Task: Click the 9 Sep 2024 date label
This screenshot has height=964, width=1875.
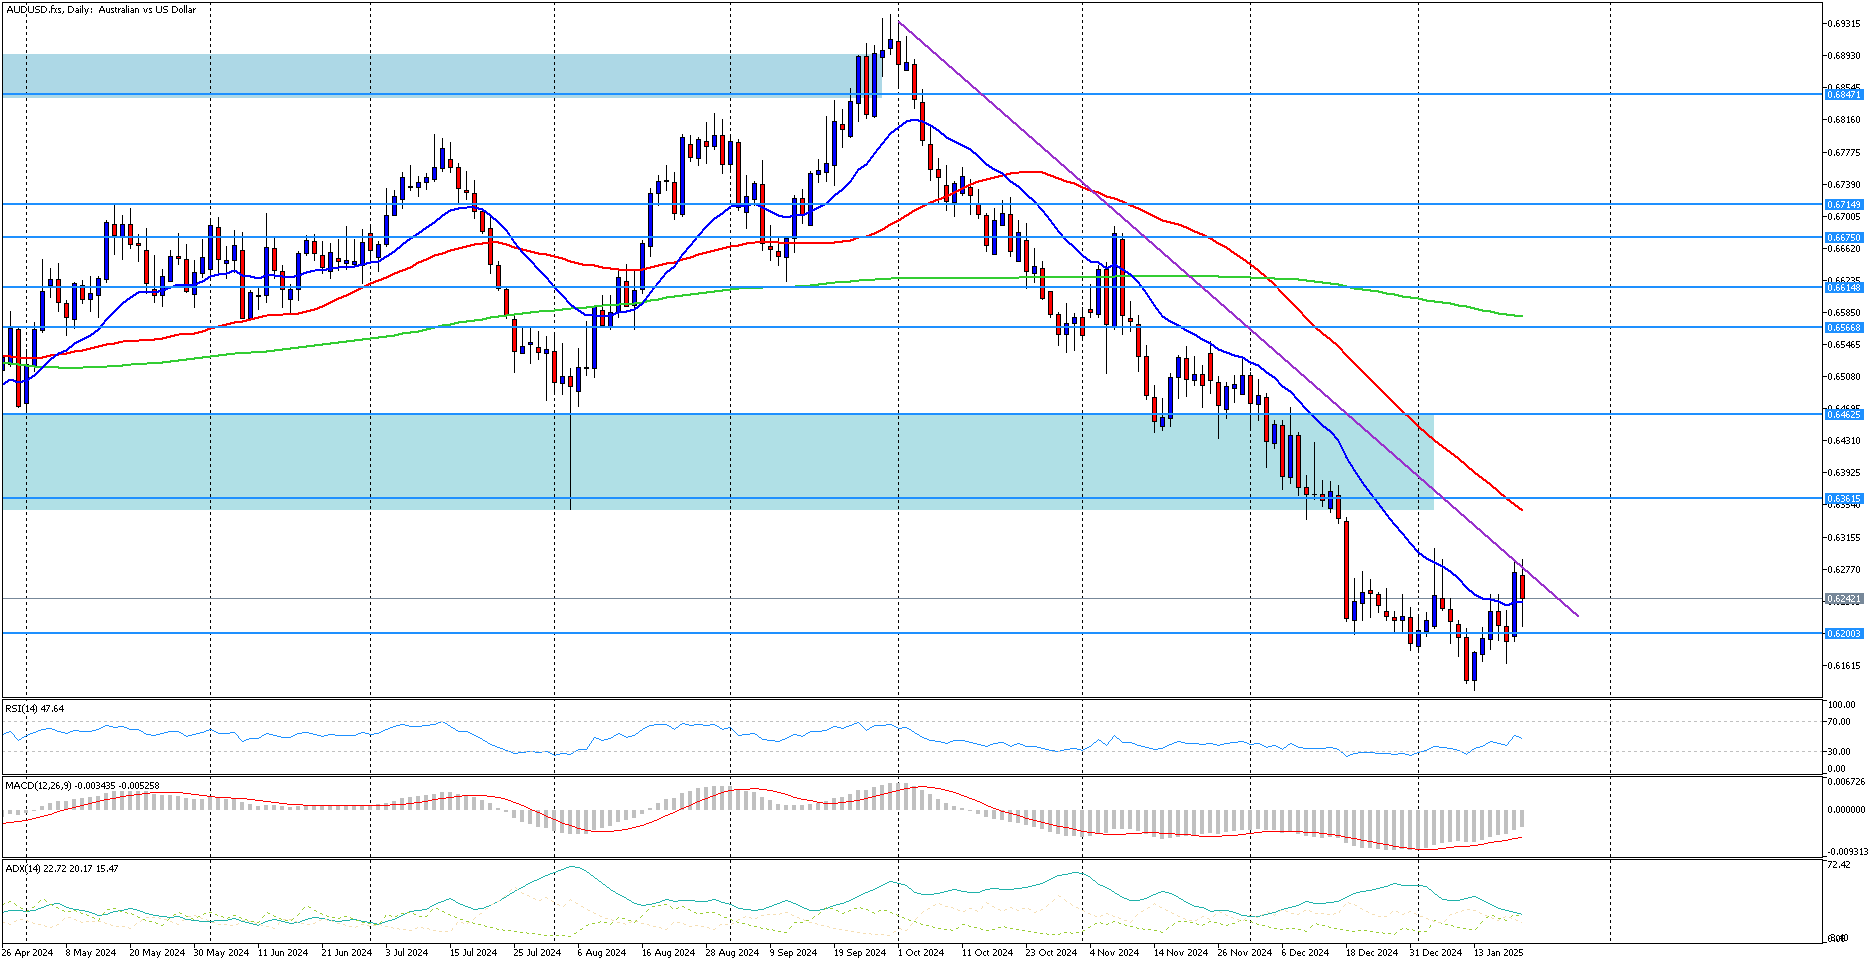Action: (x=793, y=952)
